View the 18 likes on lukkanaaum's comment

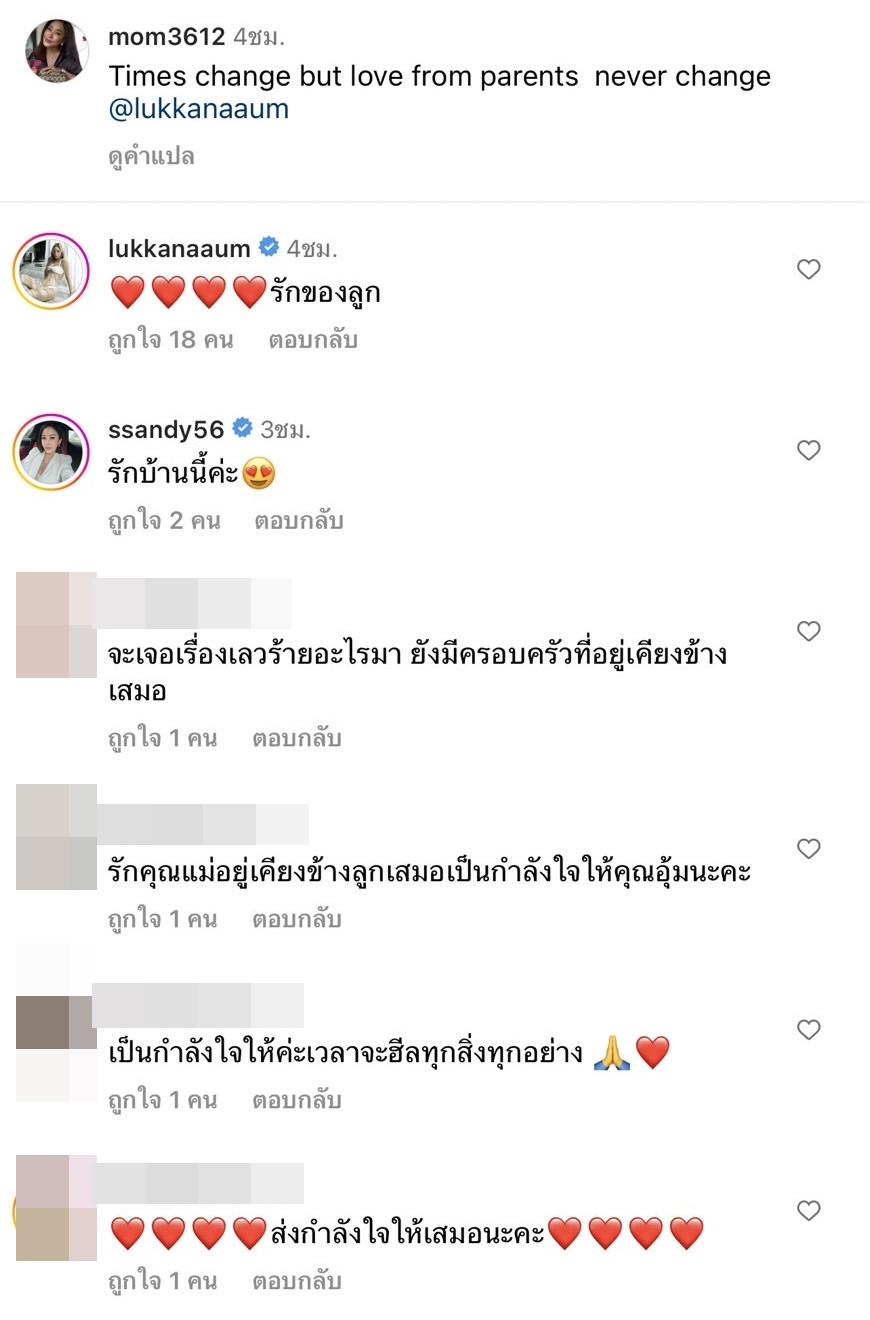tap(171, 340)
